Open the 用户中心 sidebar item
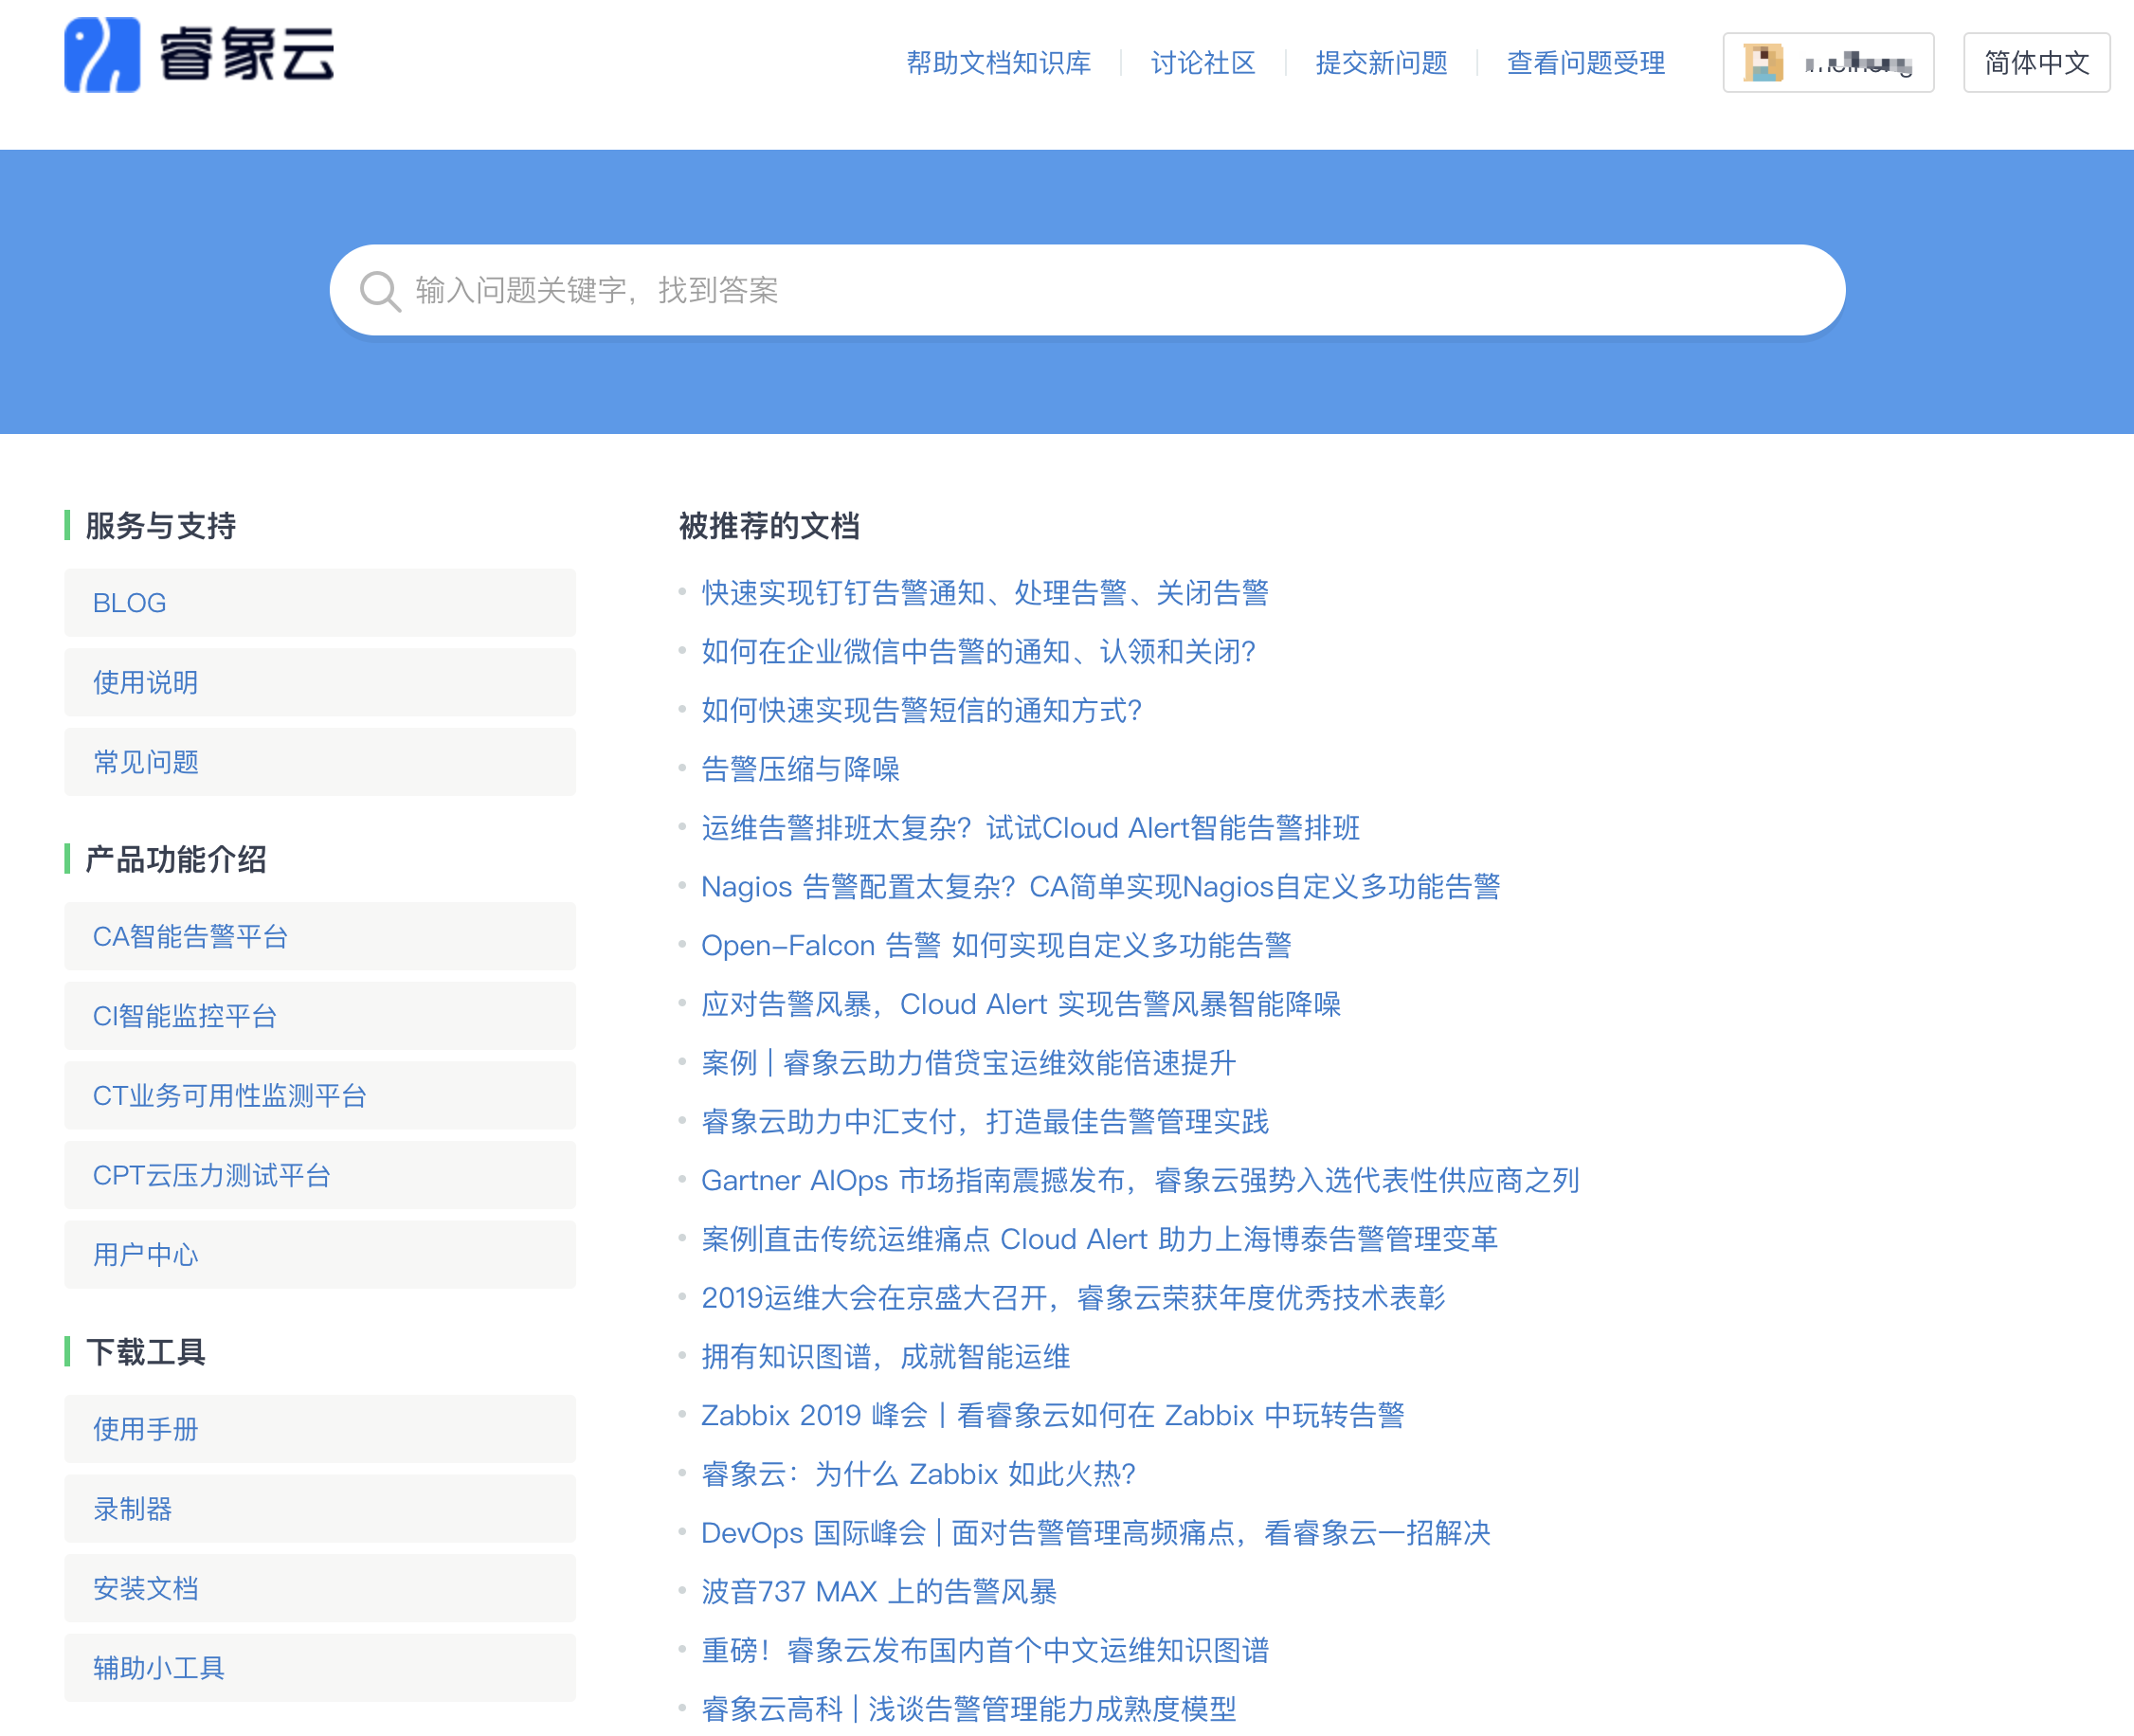This screenshot has height=1736, width=2134. pos(320,1255)
